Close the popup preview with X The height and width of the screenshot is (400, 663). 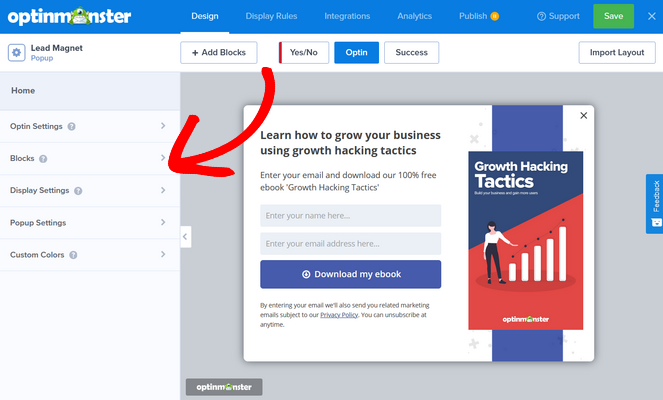[584, 115]
